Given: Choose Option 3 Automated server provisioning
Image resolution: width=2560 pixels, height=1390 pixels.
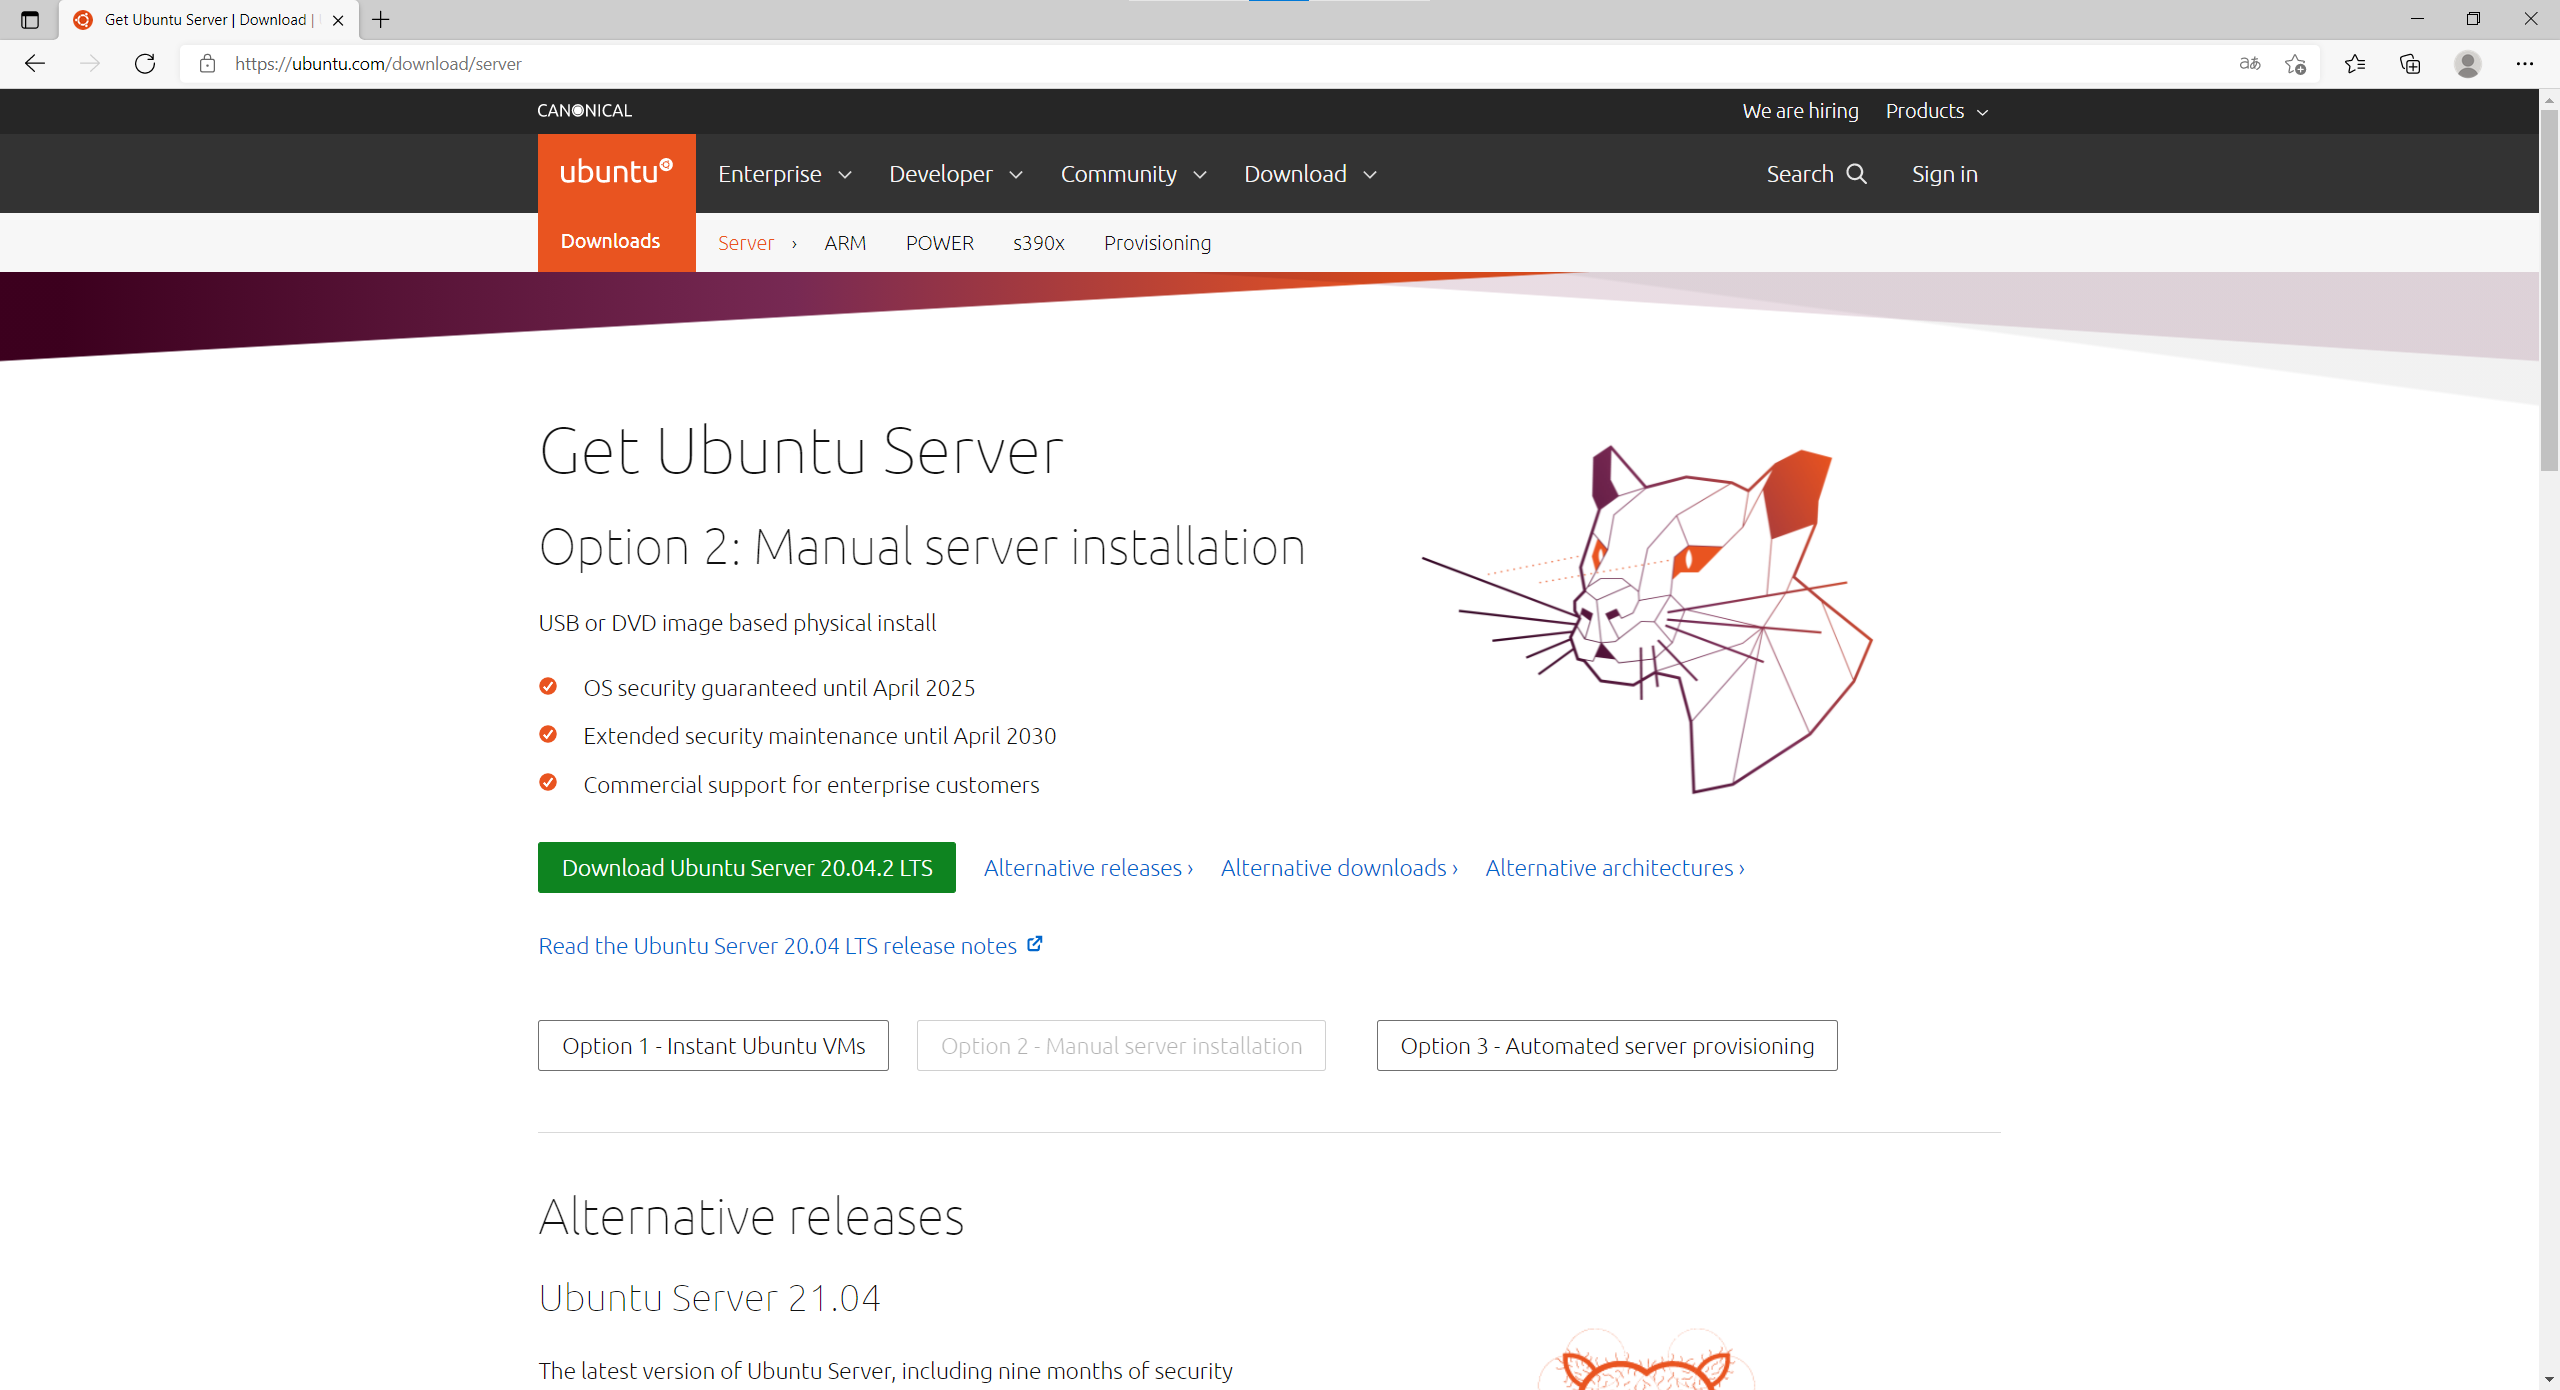Looking at the screenshot, I should pyautogui.click(x=1606, y=1046).
